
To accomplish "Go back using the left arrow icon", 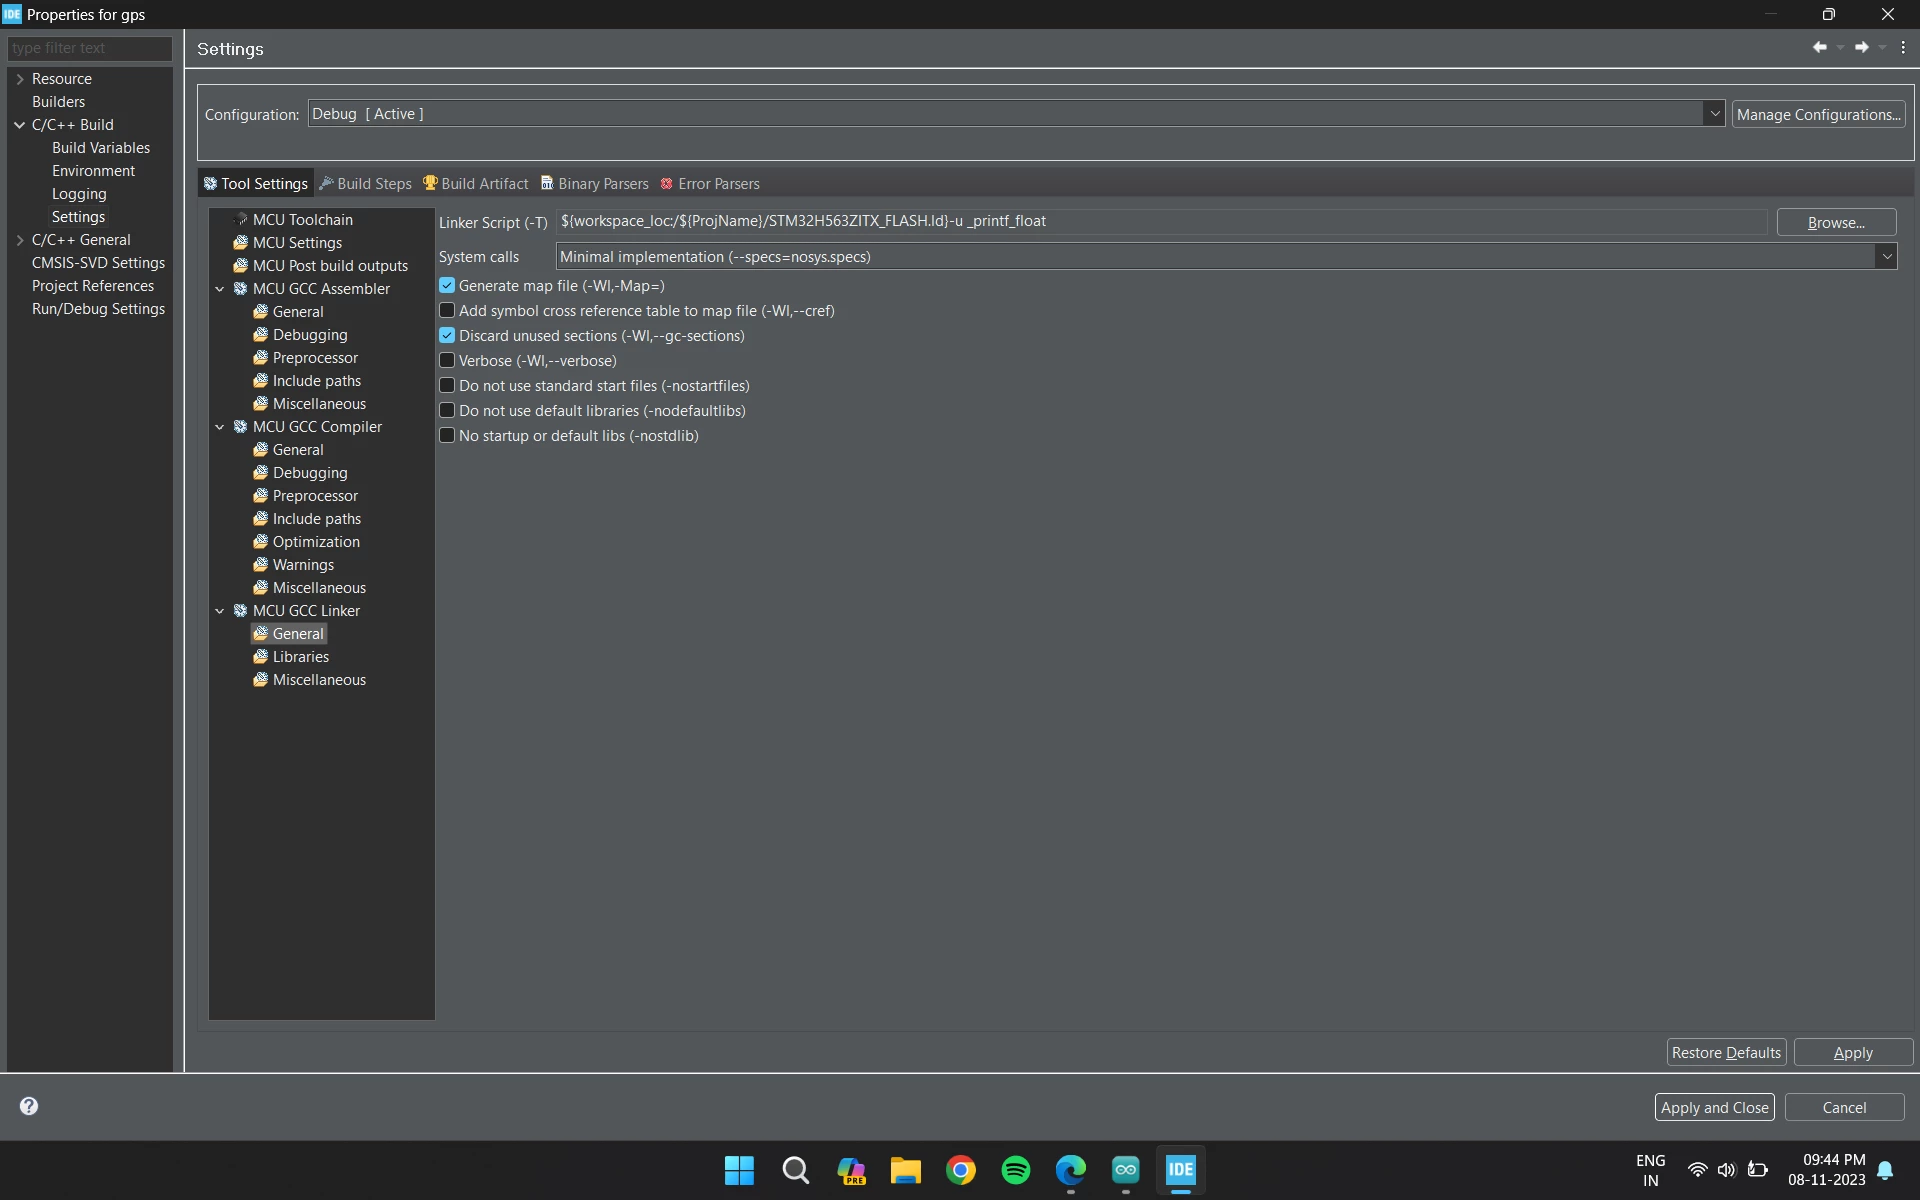I will [1819, 47].
